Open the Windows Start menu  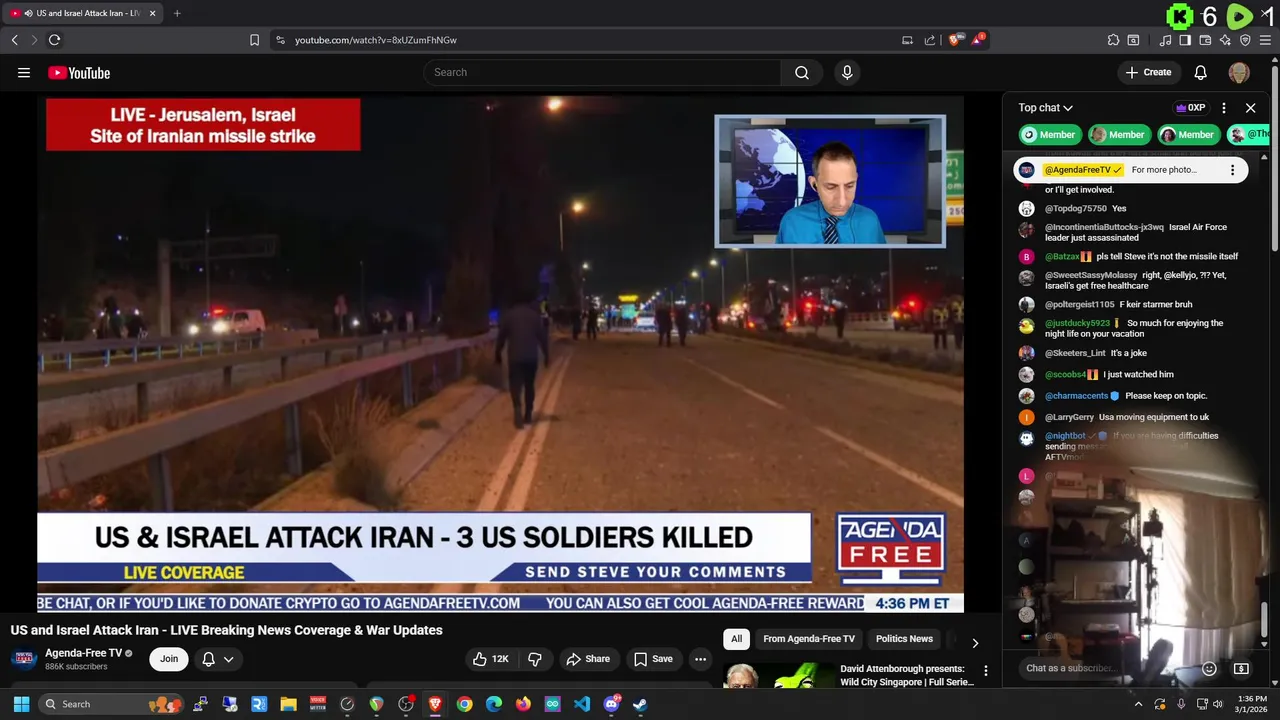point(21,704)
